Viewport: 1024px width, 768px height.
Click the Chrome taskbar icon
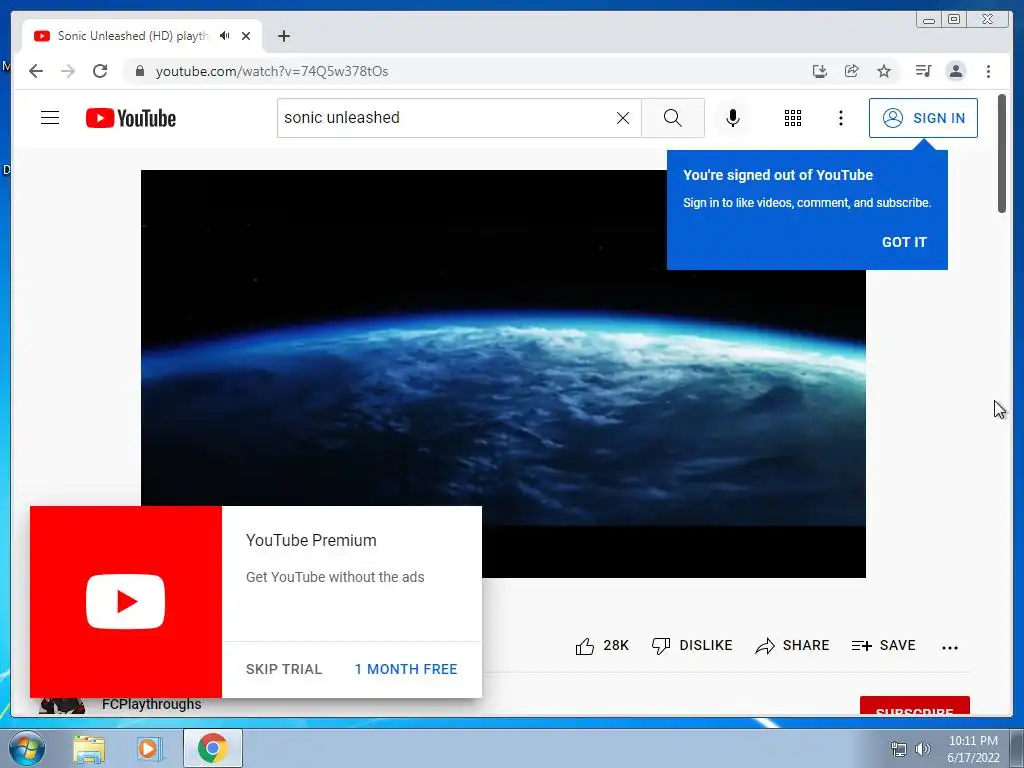click(213, 748)
